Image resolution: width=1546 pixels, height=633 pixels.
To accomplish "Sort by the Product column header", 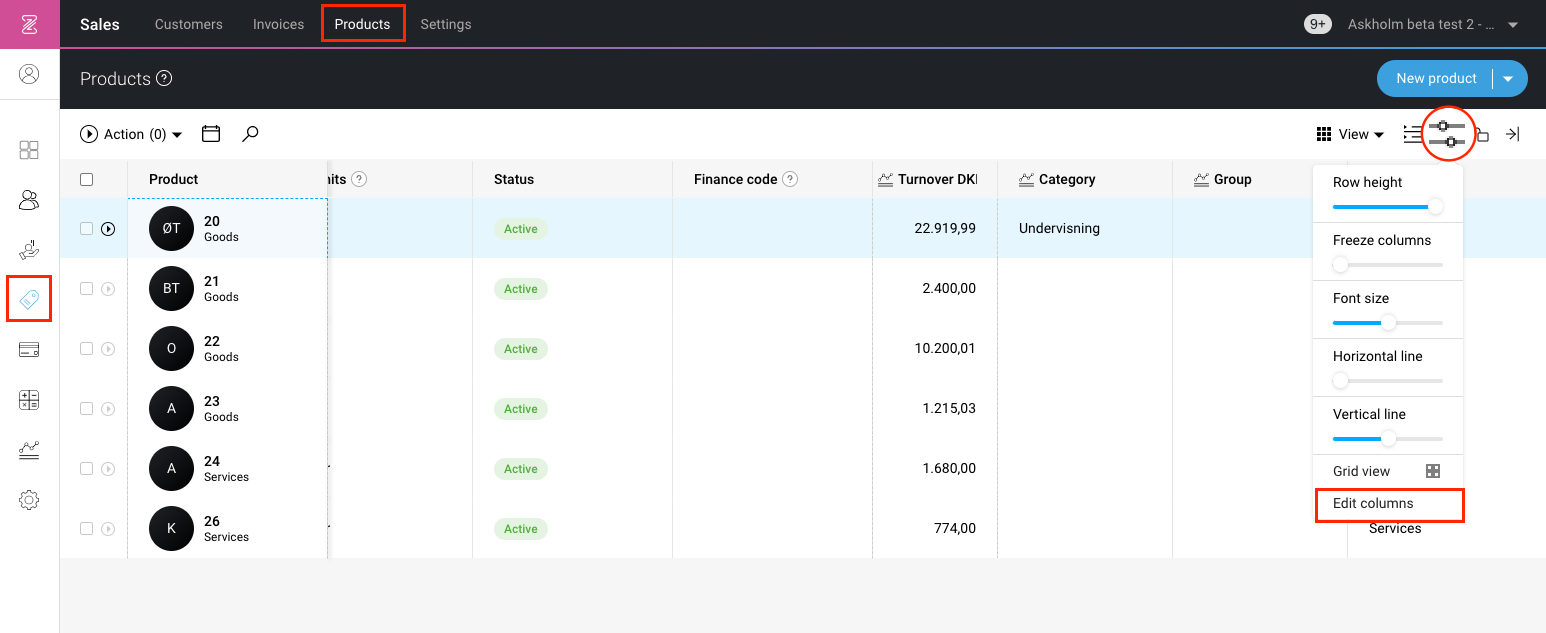I will [174, 179].
